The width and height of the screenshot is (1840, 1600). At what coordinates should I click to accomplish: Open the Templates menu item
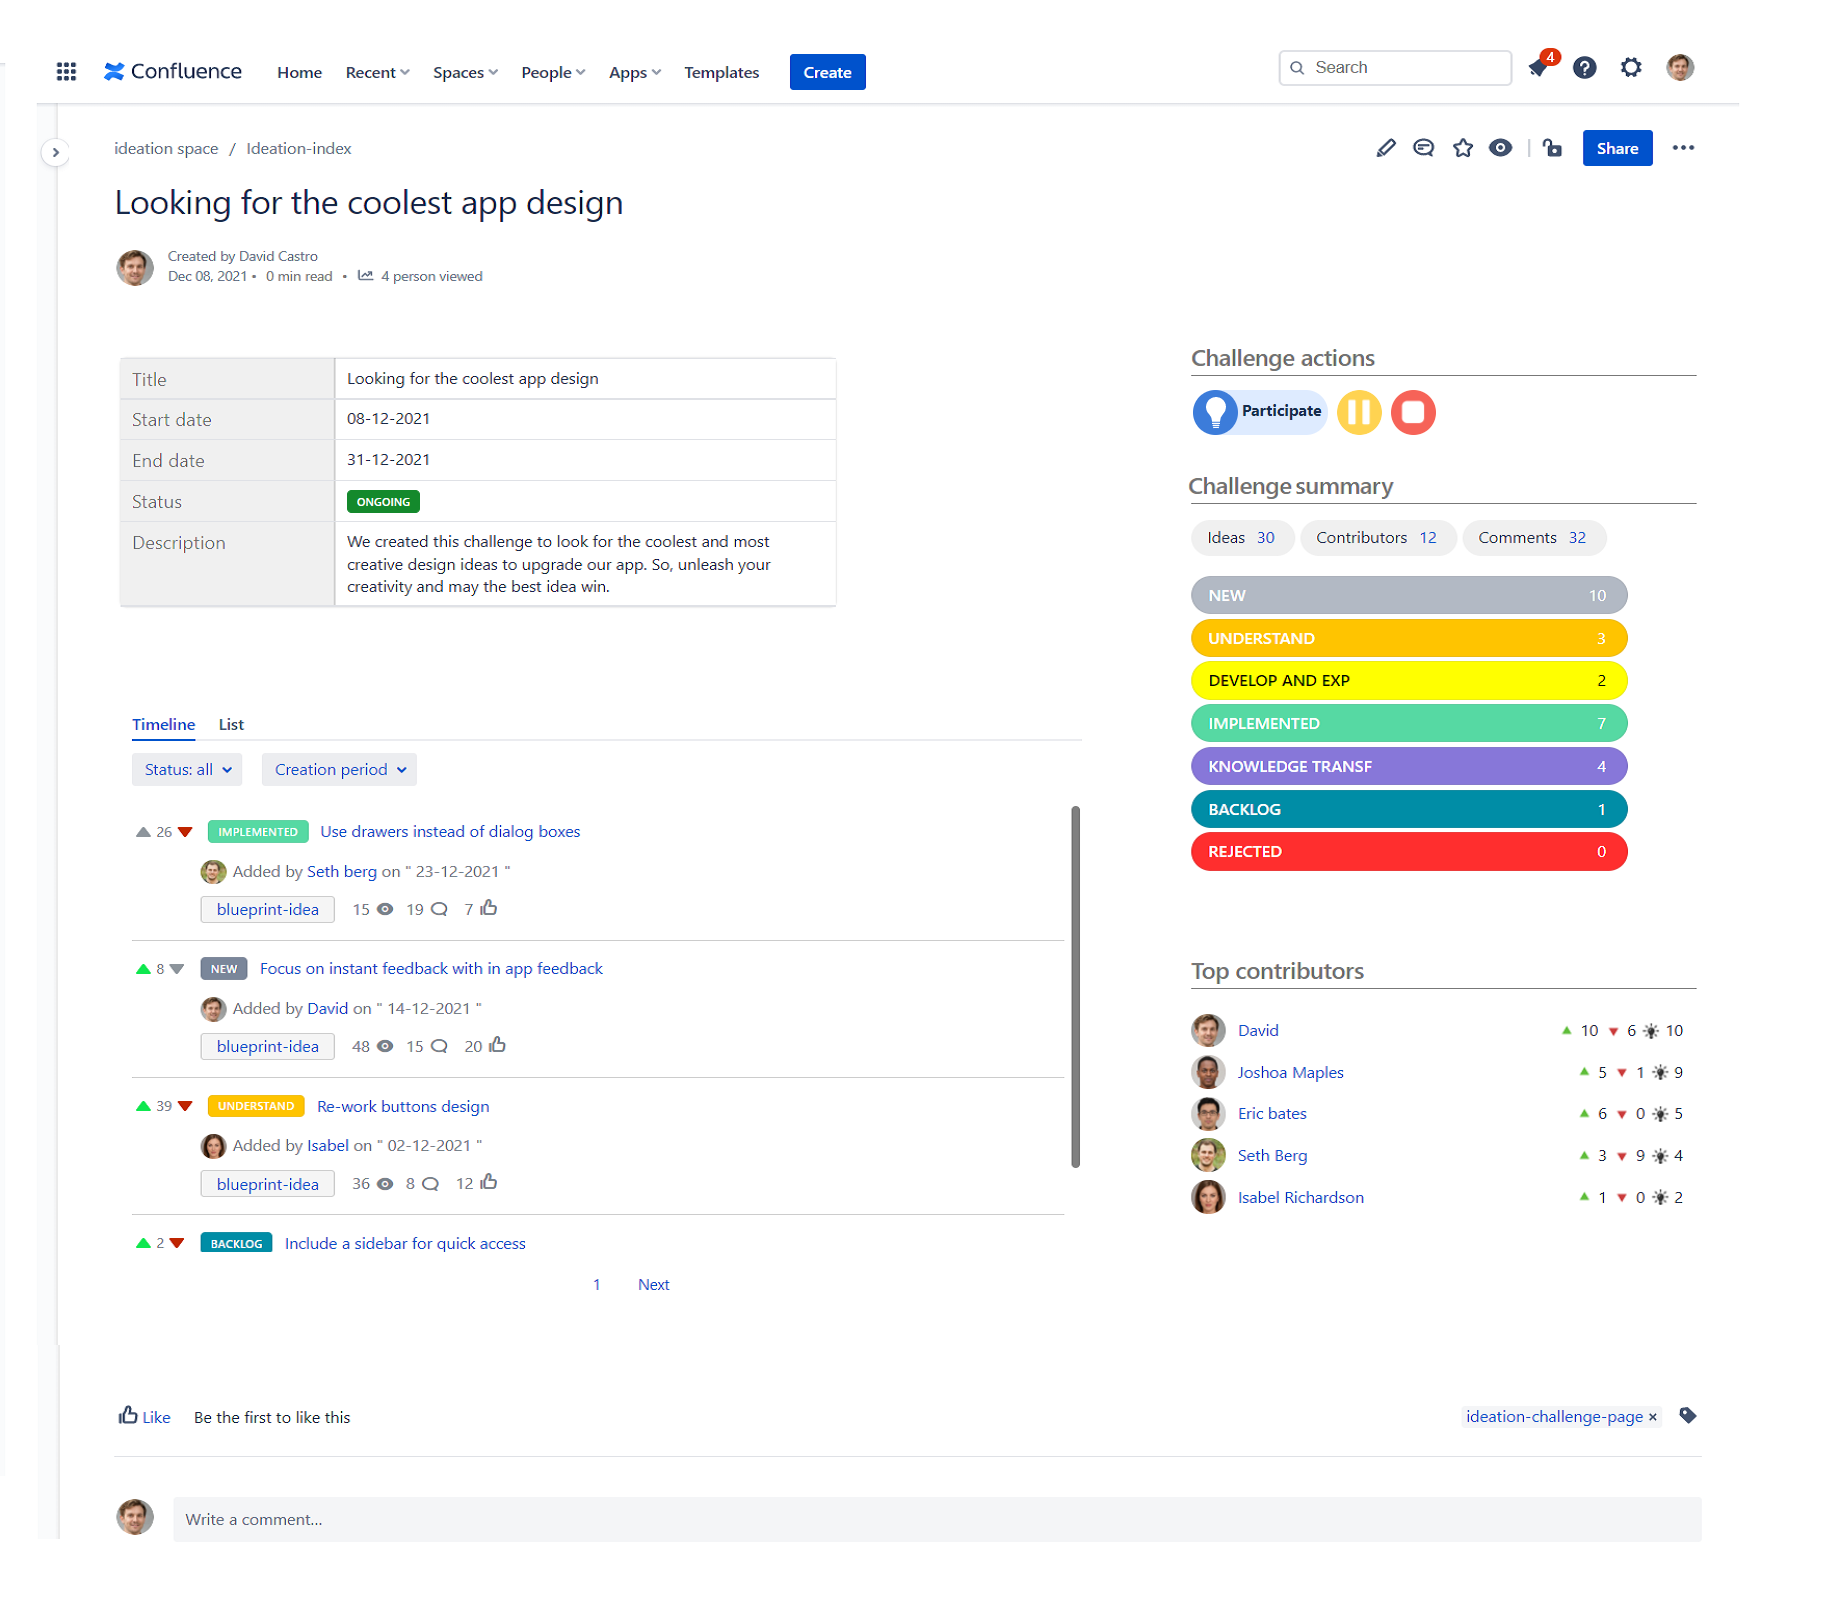pyautogui.click(x=721, y=71)
